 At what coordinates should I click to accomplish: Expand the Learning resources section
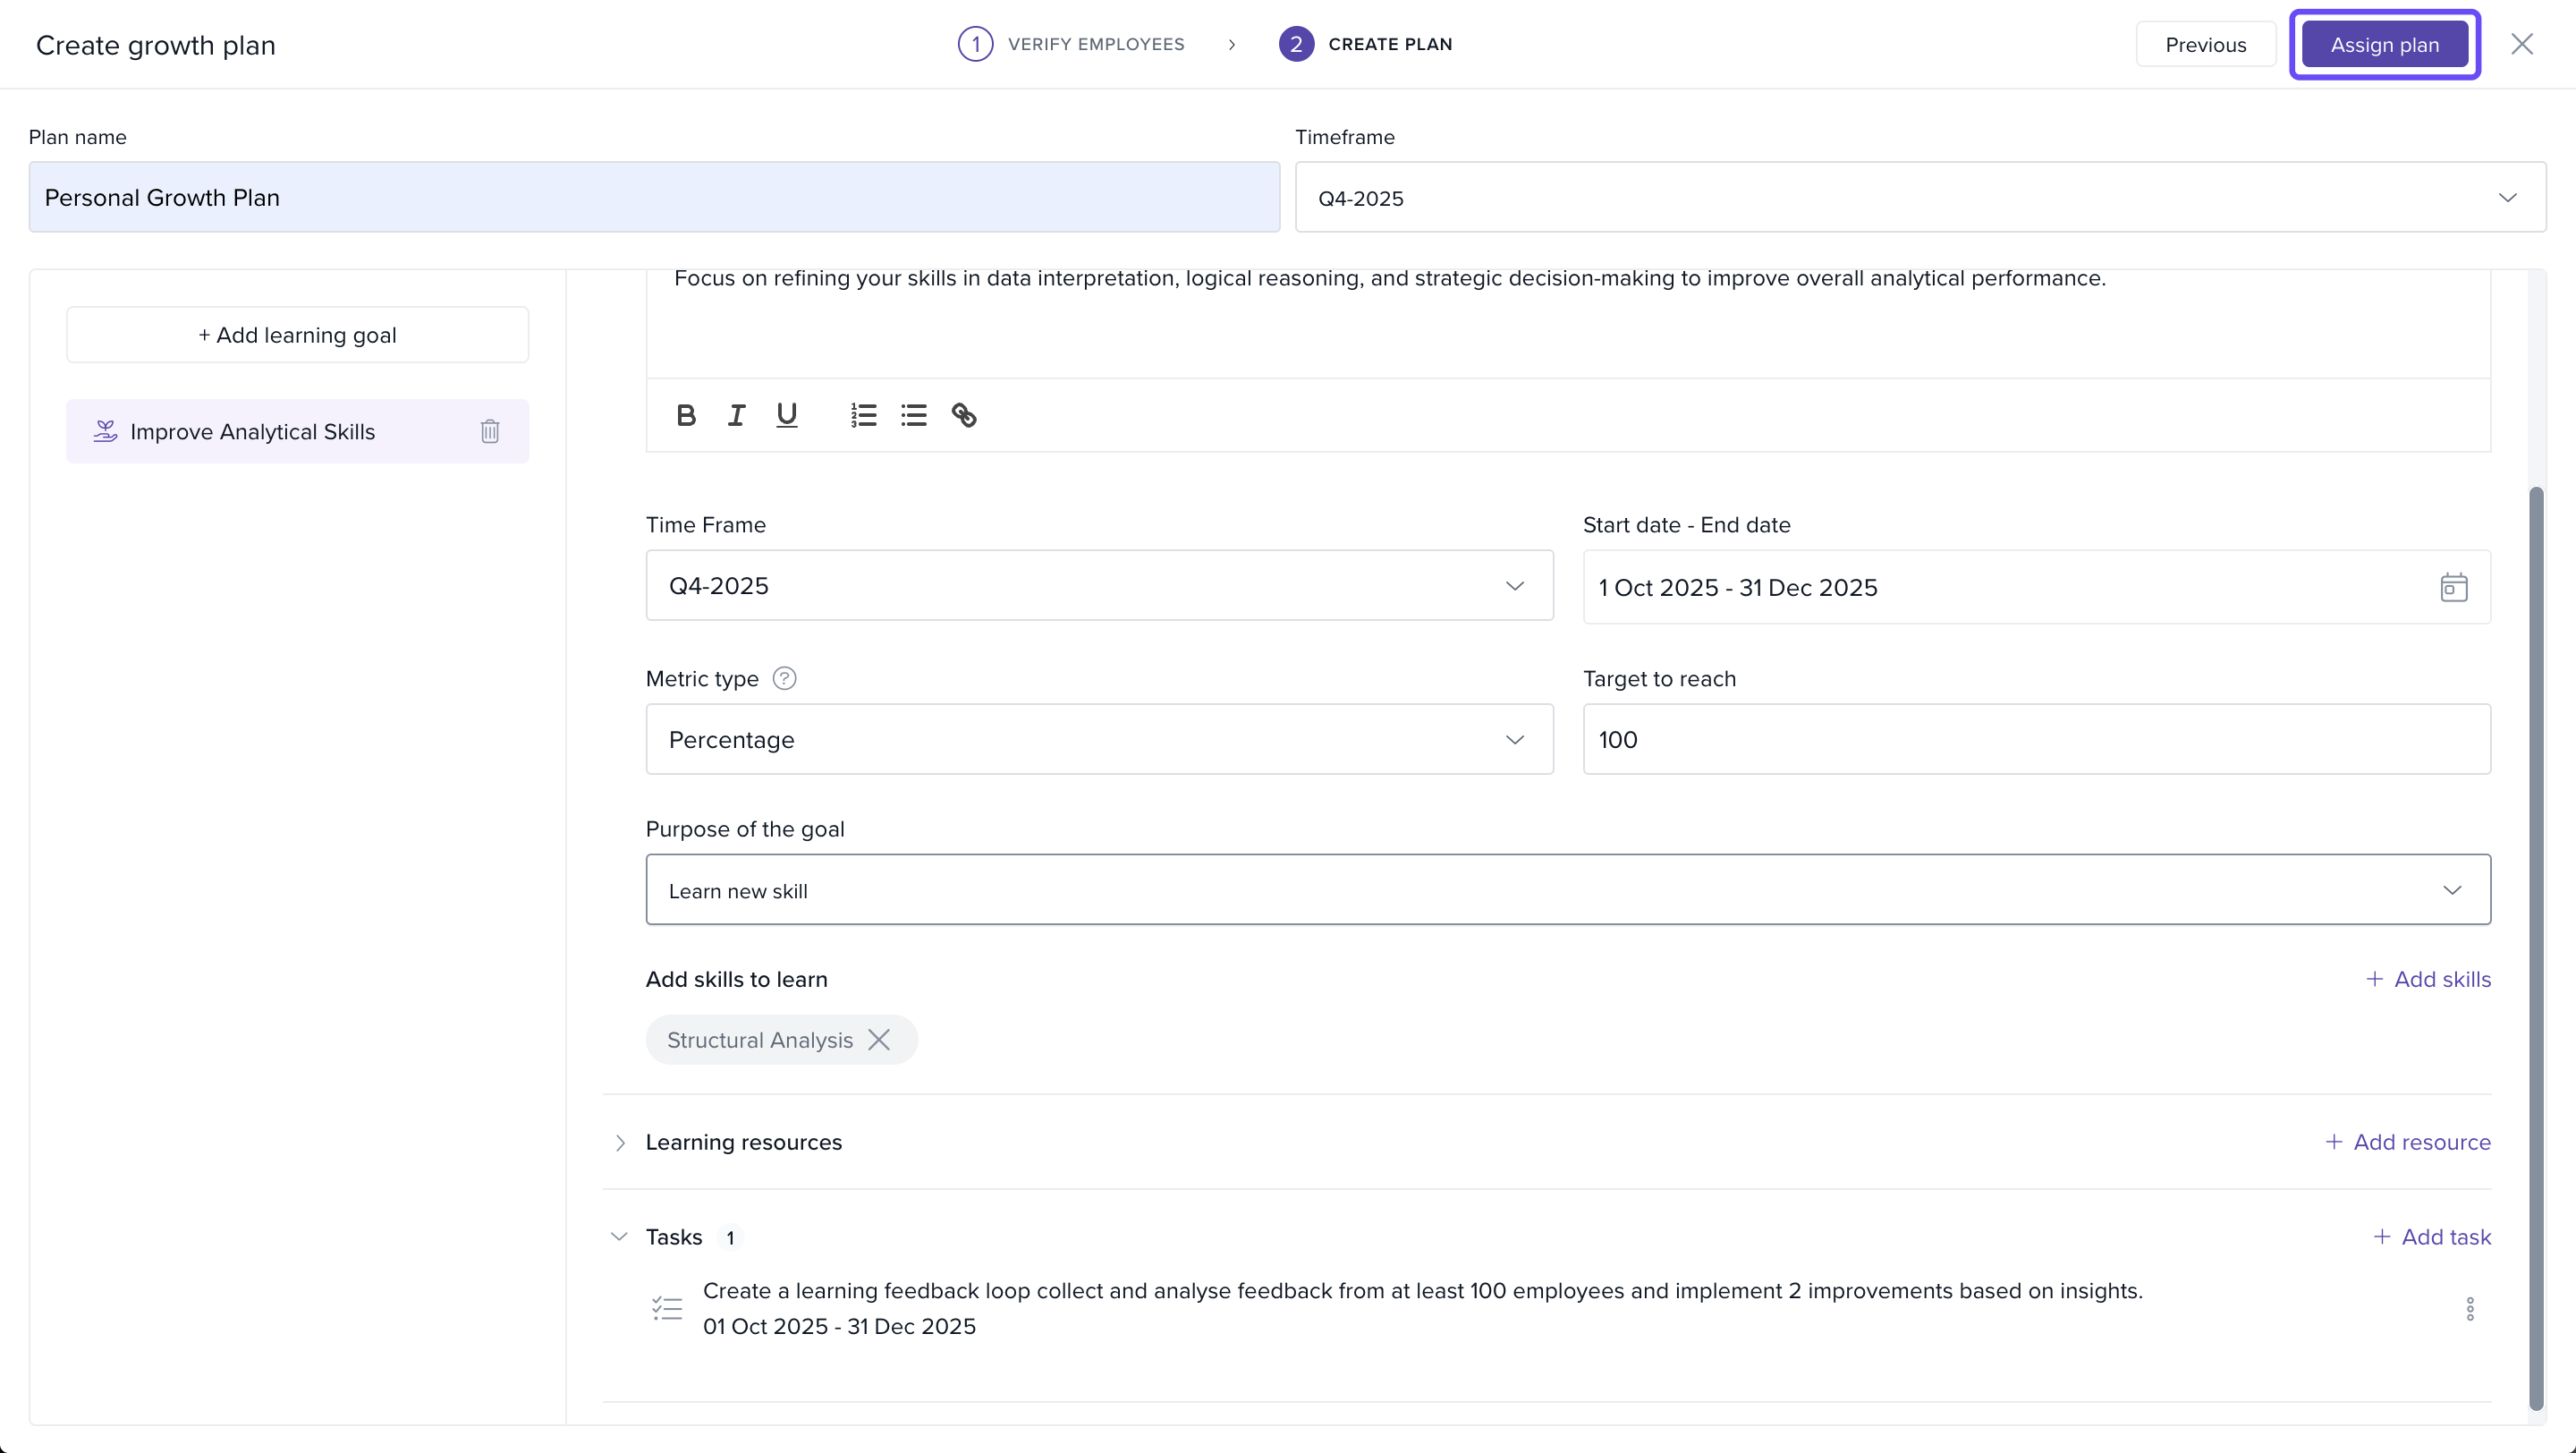point(620,1143)
